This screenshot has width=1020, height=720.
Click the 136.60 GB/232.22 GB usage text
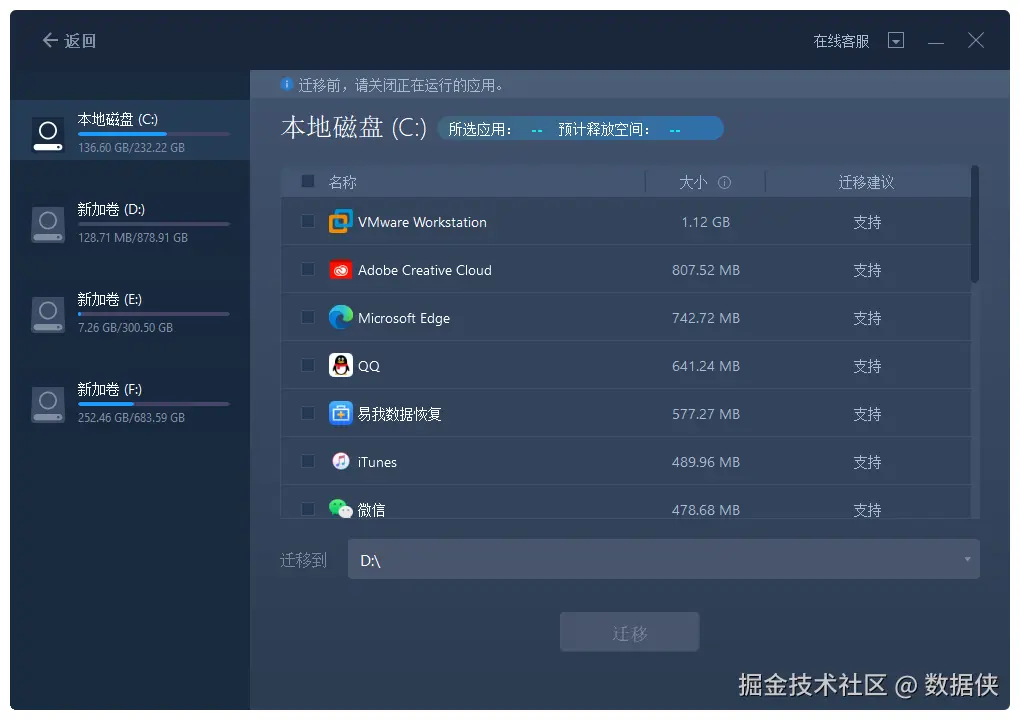[x=131, y=148]
